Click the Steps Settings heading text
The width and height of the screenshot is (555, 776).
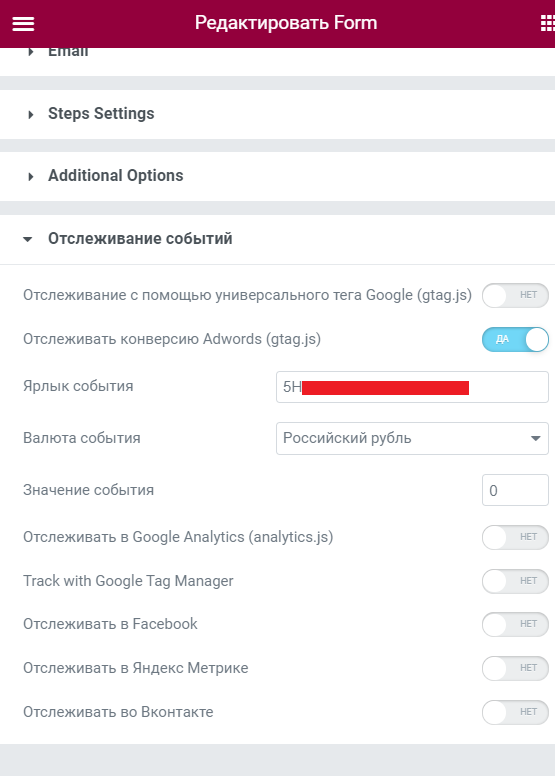101,114
